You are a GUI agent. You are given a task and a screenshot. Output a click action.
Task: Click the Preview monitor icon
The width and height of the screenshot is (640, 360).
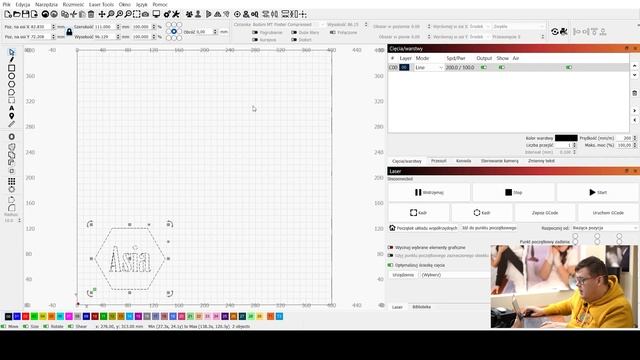pos(156,14)
